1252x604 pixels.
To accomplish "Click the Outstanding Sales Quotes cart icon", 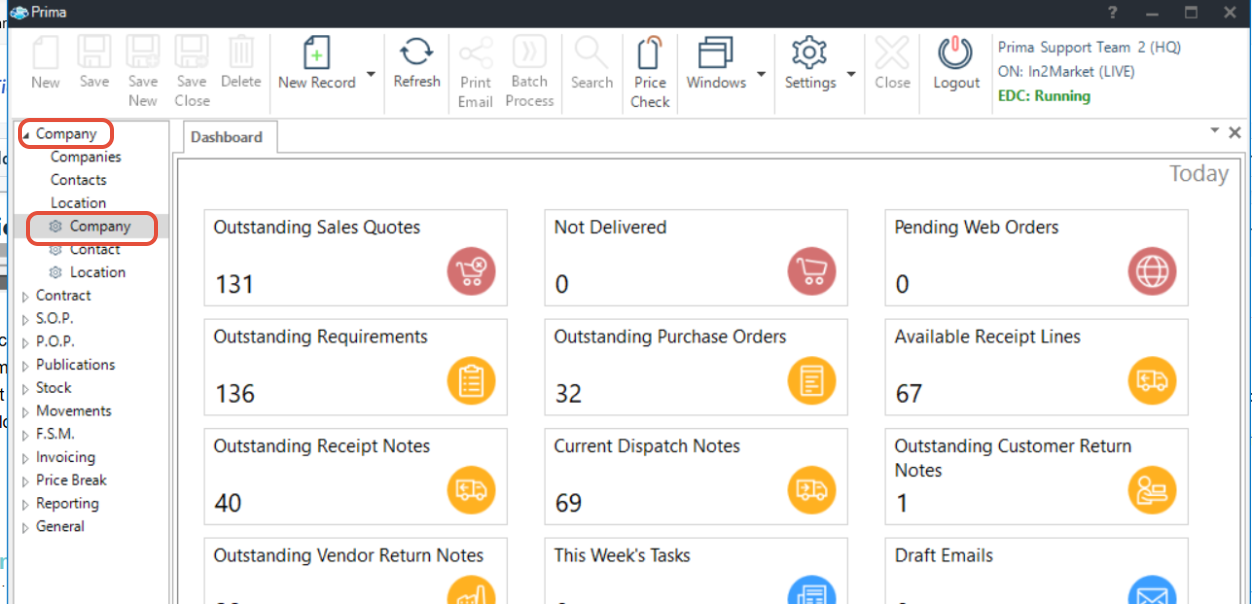I will [471, 271].
